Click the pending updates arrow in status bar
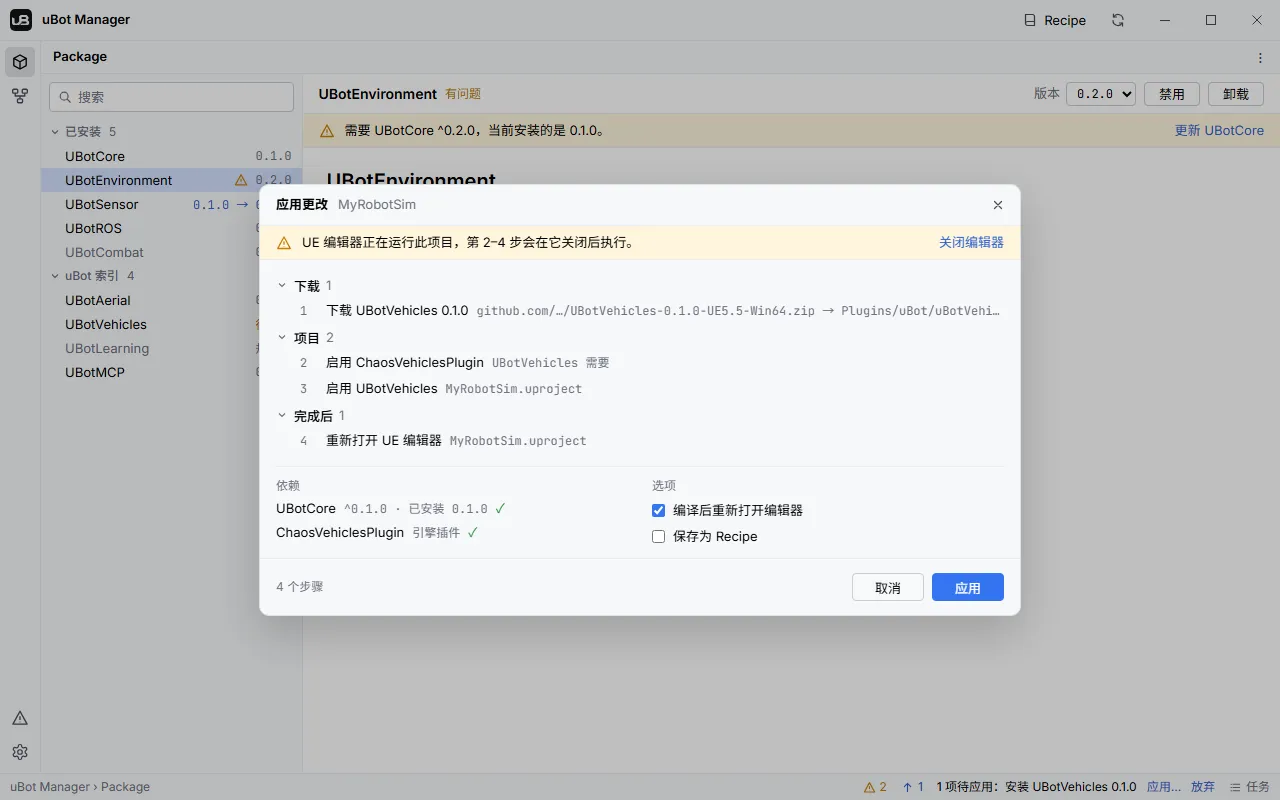Viewport: 1280px width, 800px height. 913,787
